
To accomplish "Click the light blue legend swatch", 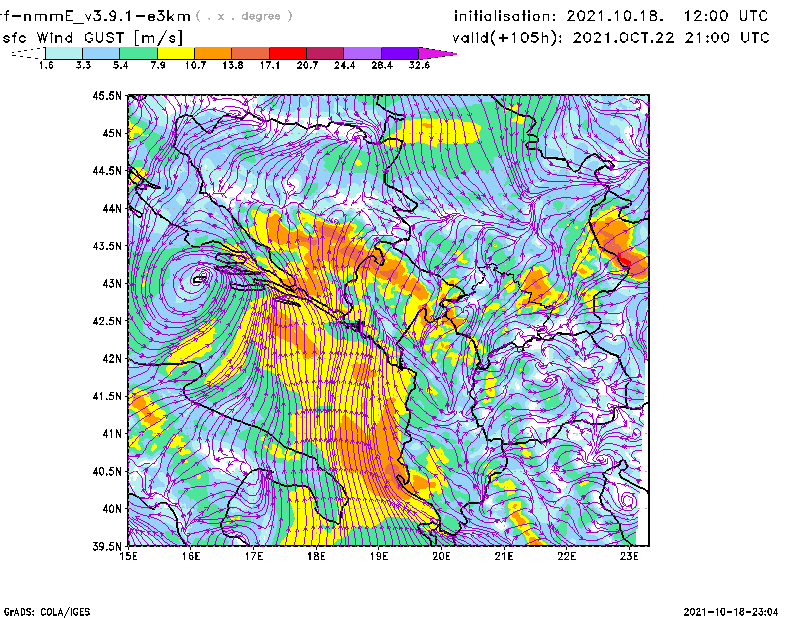I will tap(101, 53).
